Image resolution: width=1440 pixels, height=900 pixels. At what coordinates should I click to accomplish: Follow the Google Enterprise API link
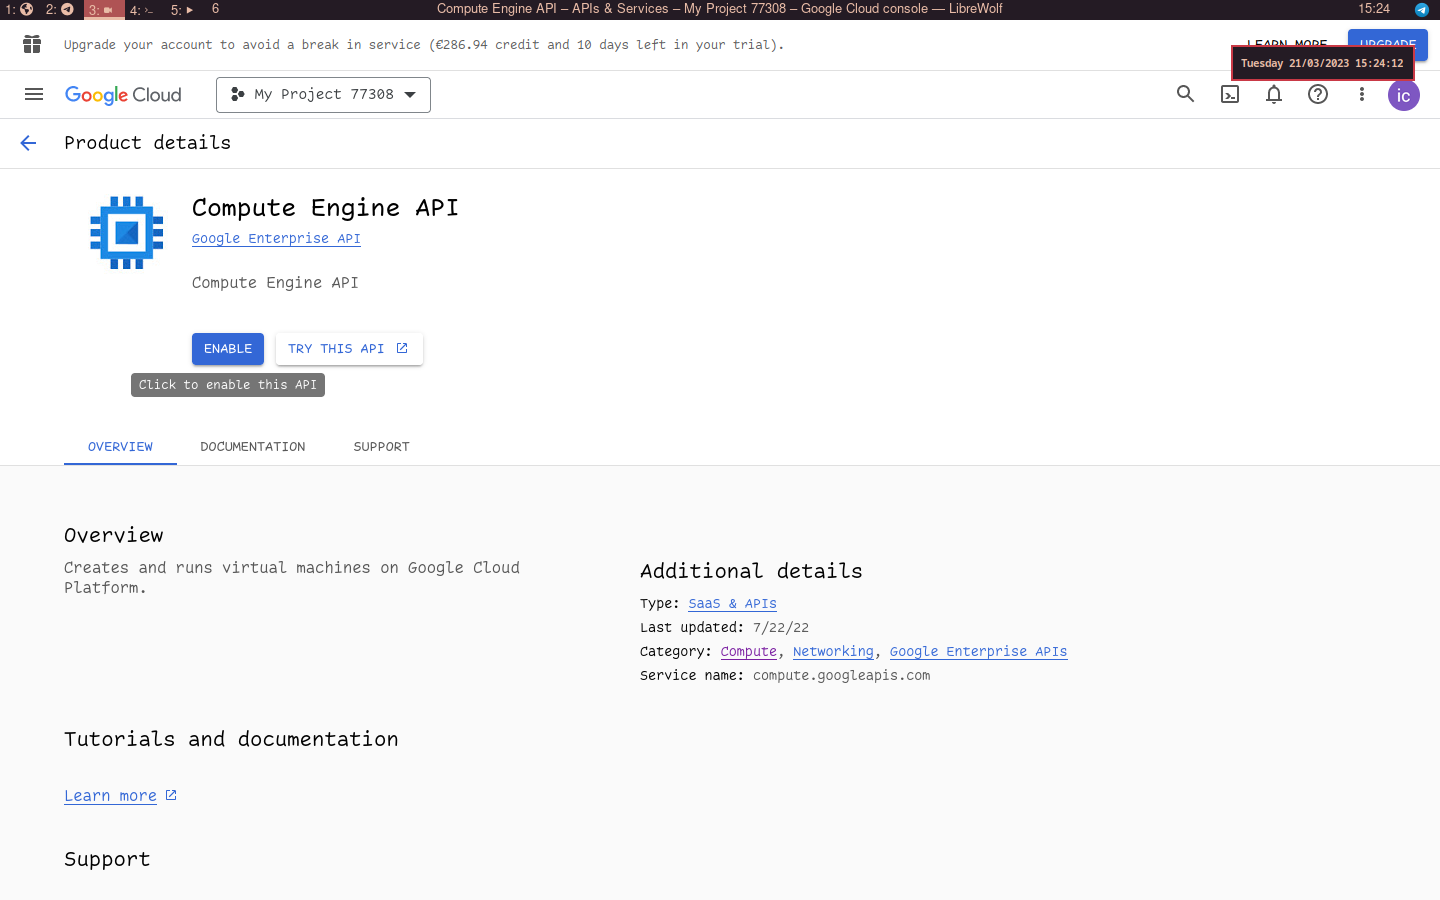tap(276, 238)
